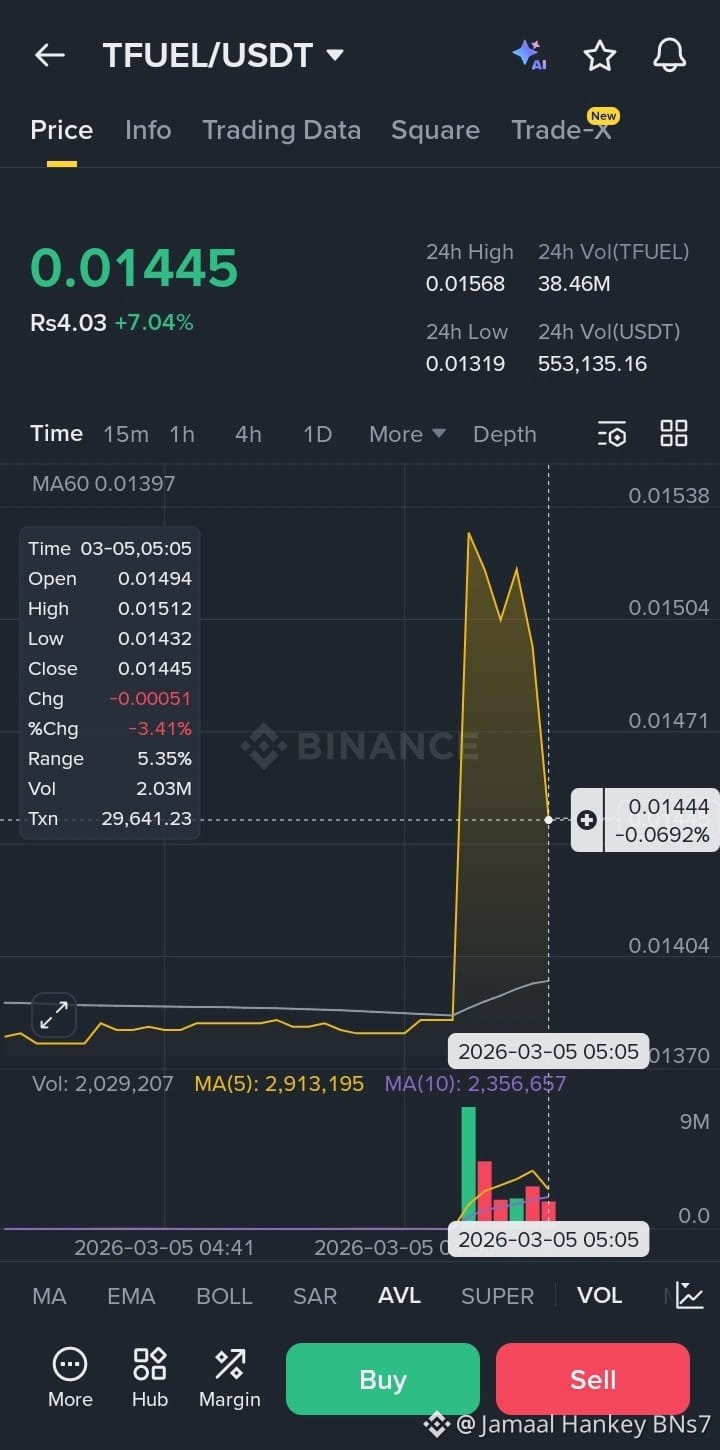
Task: Open the Hub icon
Action: click(x=150, y=1377)
